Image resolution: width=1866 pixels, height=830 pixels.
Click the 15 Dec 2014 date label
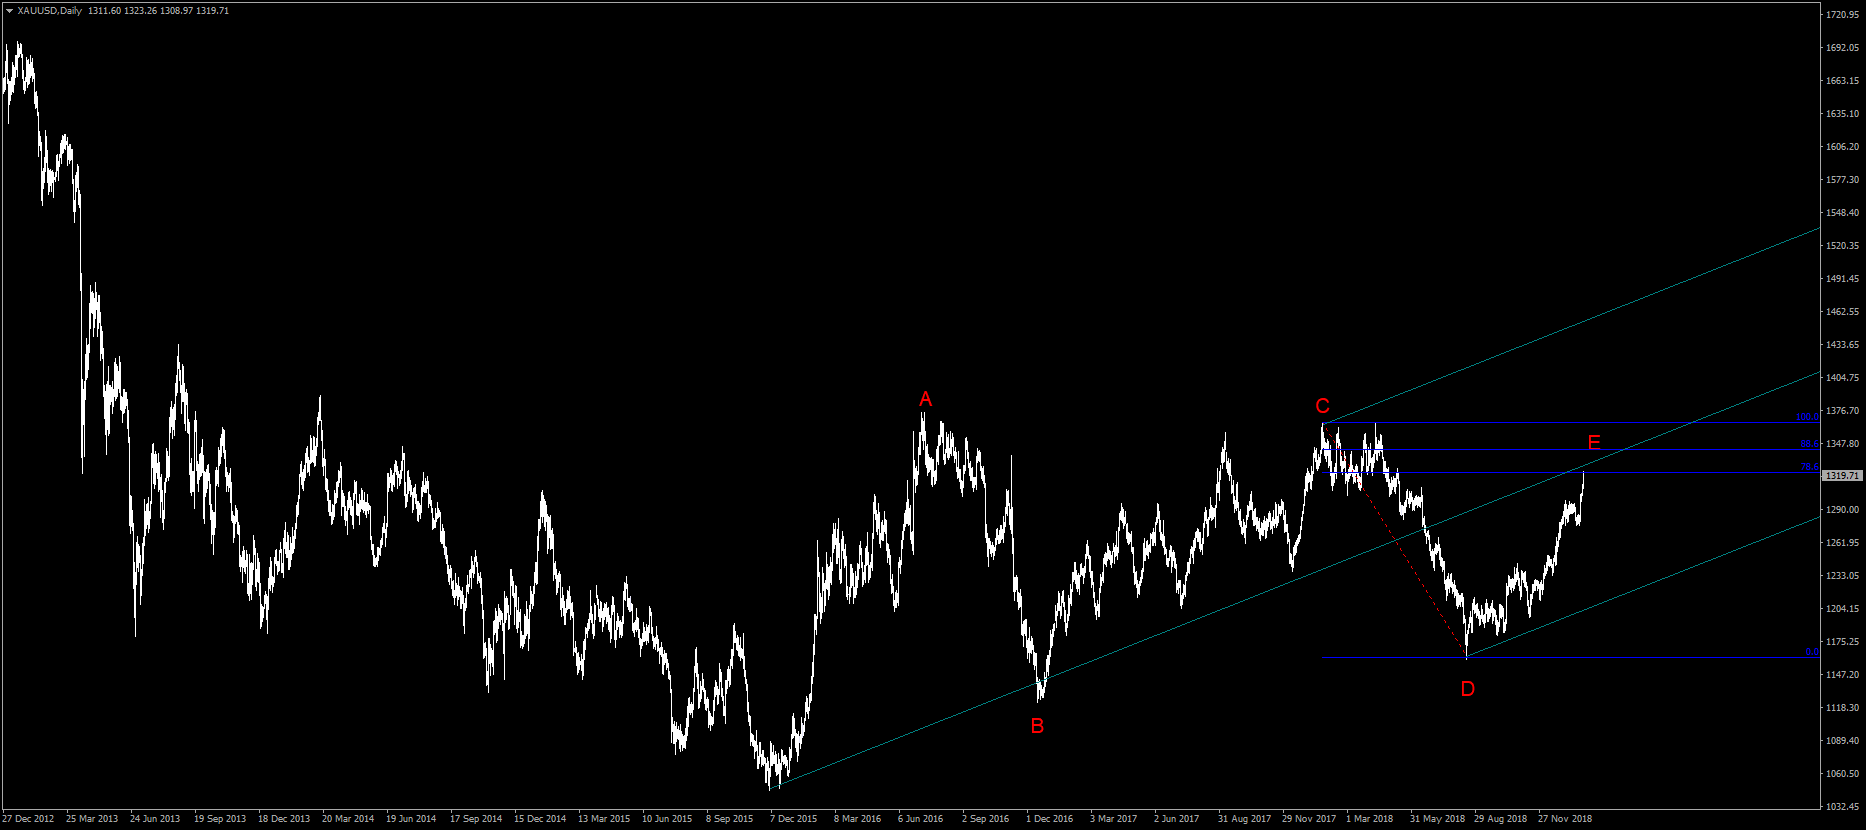(x=540, y=819)
